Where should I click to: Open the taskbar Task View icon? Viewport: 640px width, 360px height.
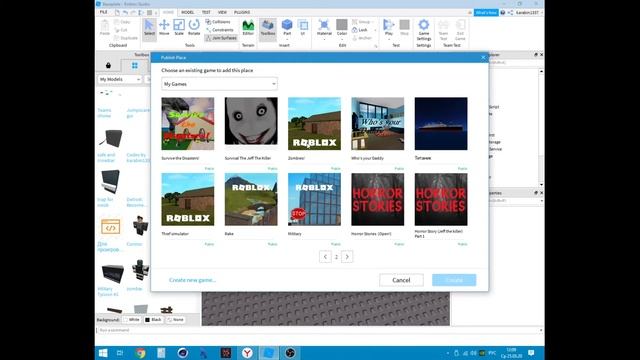[x=120, y=353]
